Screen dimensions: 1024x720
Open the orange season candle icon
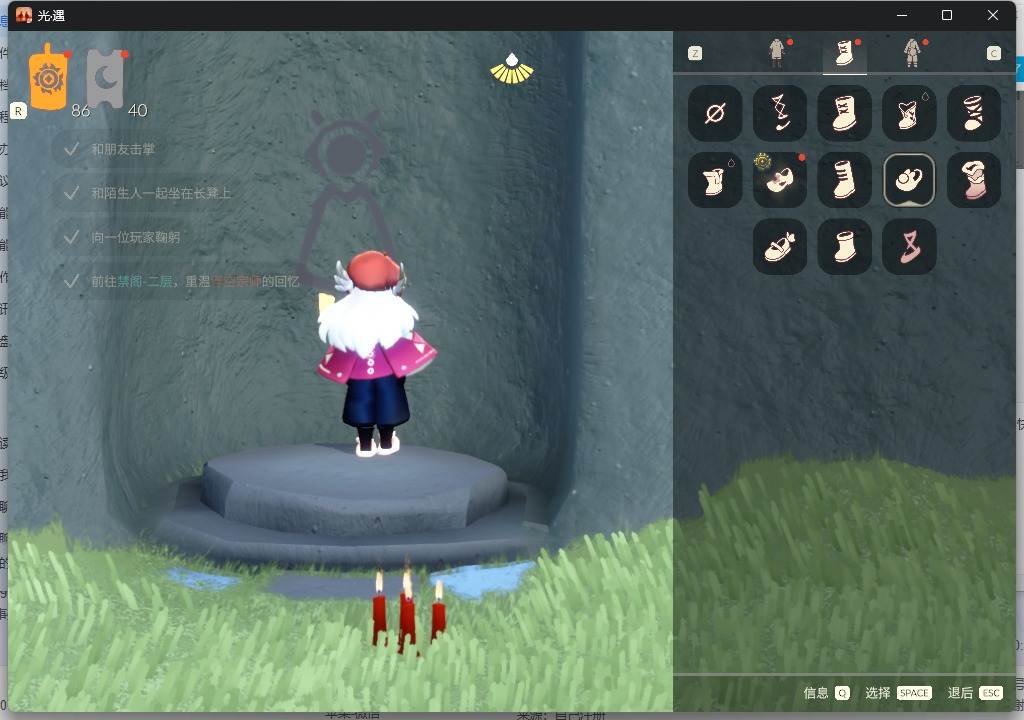[48, 77]
